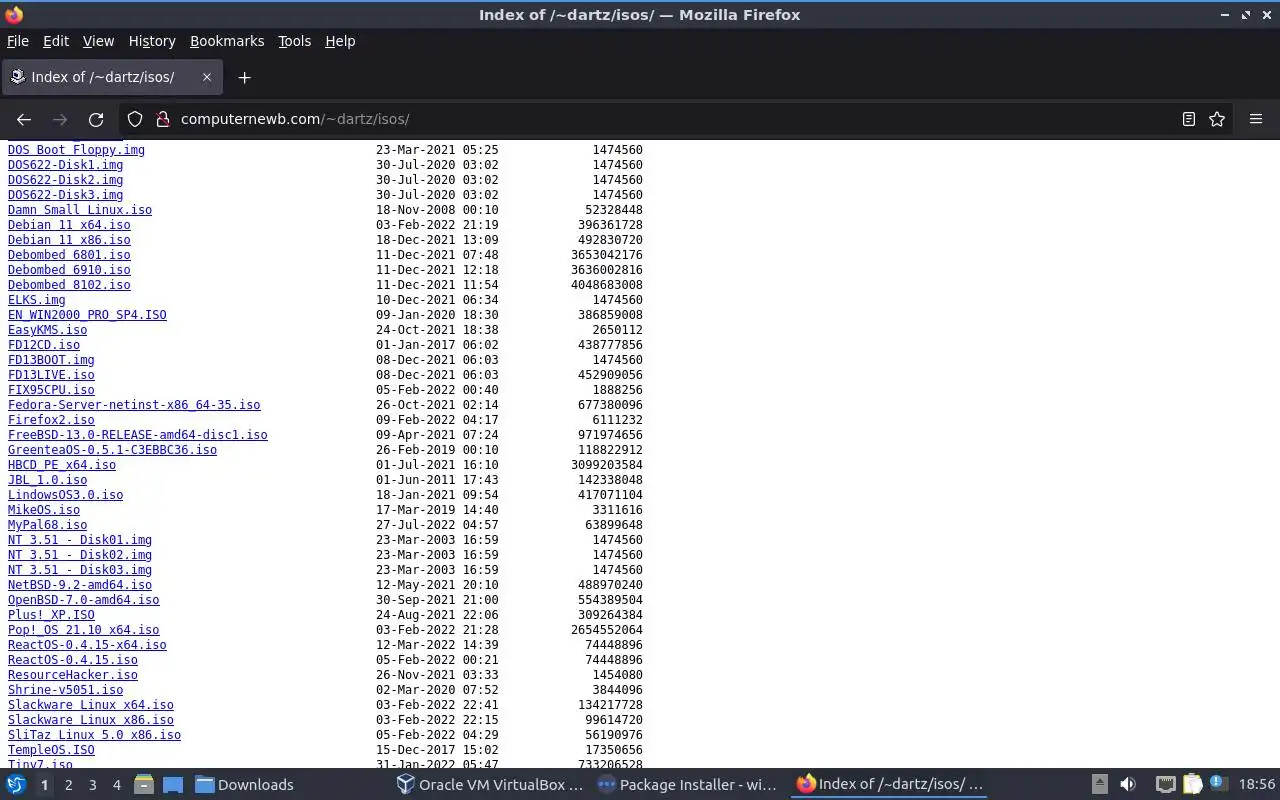
Task: Download Damn_Small_Linux.iso
Action: [80, 210]
